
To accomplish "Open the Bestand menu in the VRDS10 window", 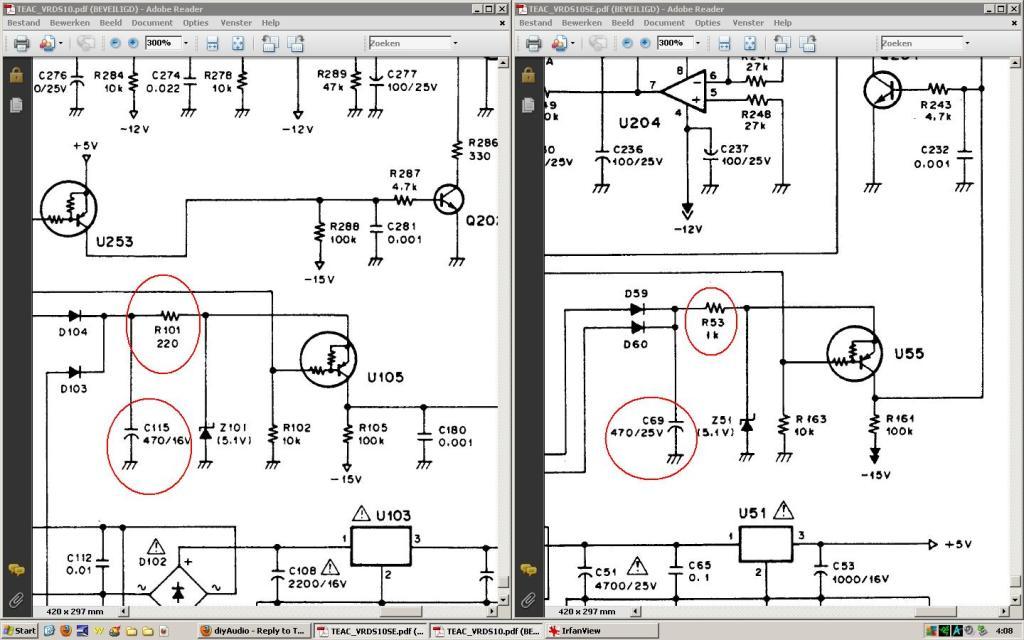I will pos(24,23).
